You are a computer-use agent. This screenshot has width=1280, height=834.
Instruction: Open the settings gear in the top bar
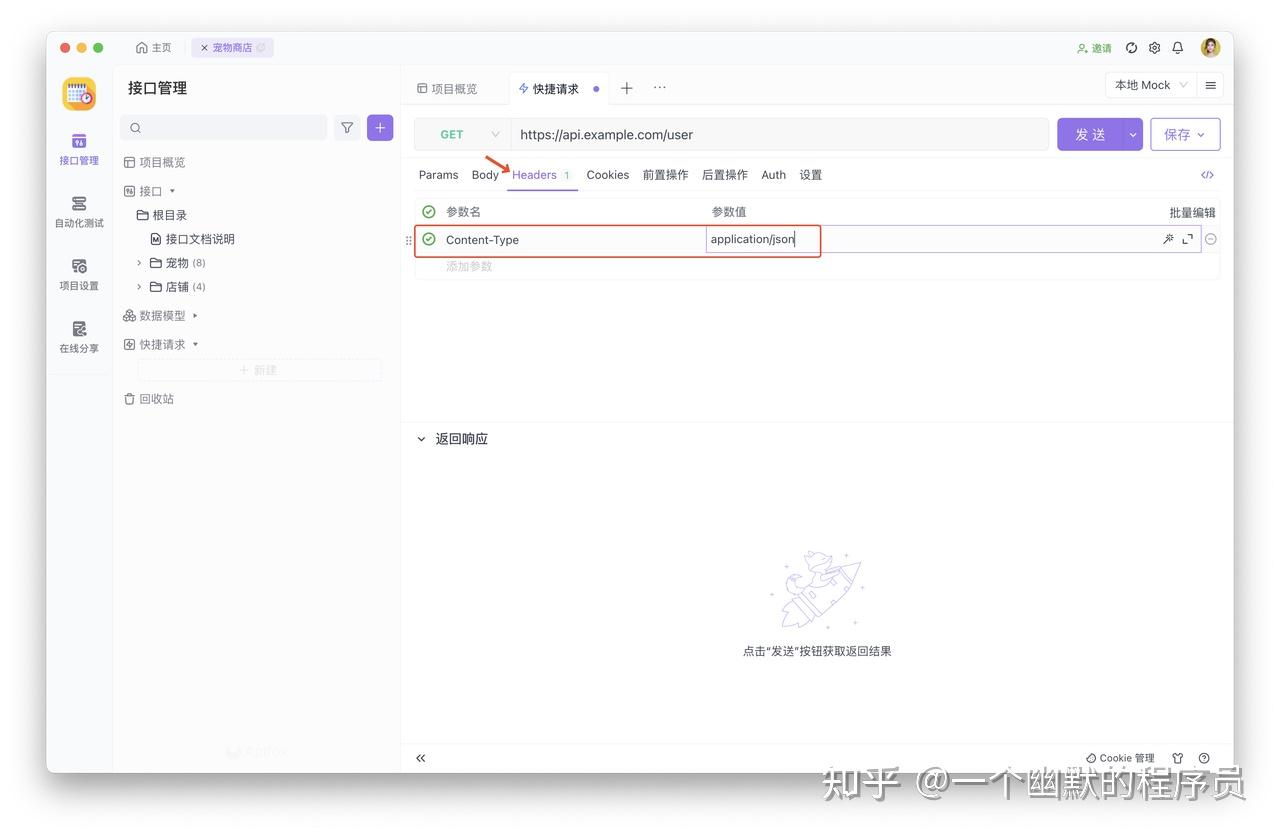tap(1154, 47)
